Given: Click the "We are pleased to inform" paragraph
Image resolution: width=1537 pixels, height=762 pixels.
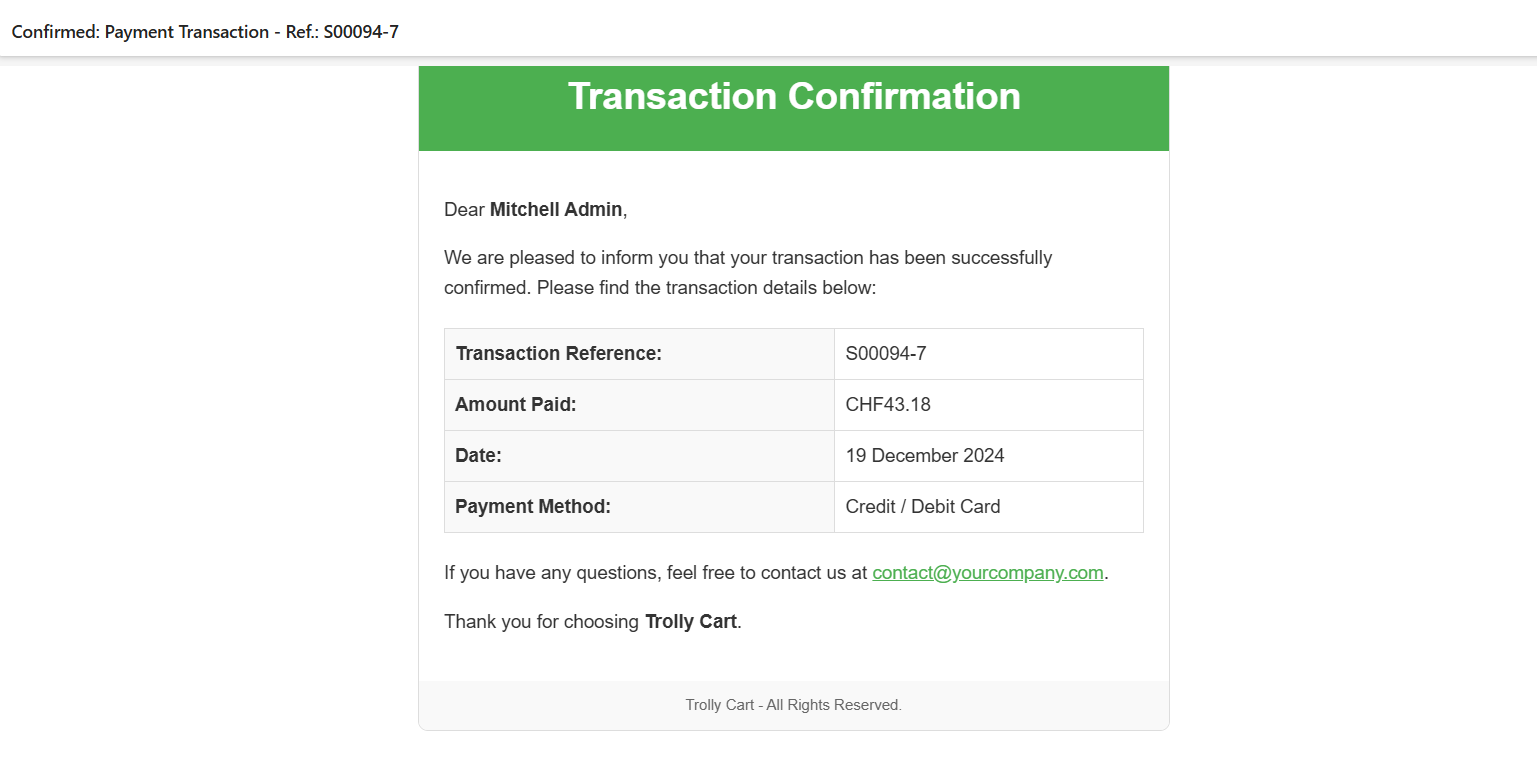Looking at the screenshot, I should point(748,258).
